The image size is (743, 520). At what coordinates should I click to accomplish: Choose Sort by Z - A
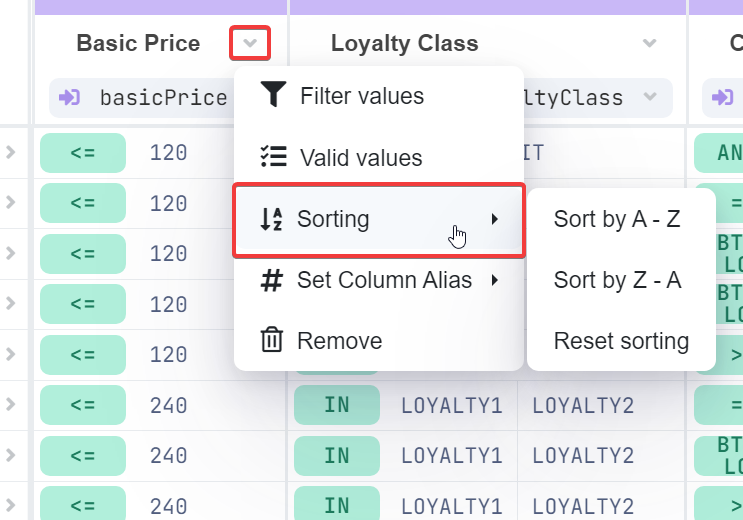[617, 281]
